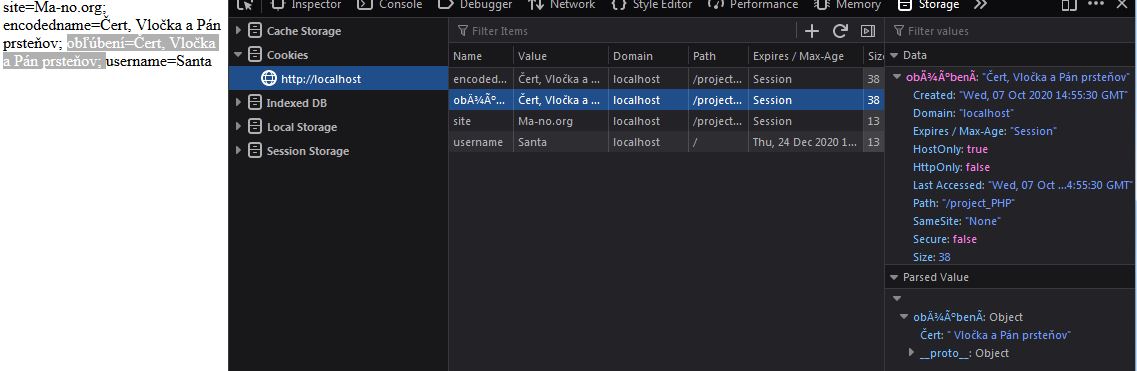Screen dimensions: 1137x371
Task: Open the devtools three-dot options menu
Action: (1096, 4)
